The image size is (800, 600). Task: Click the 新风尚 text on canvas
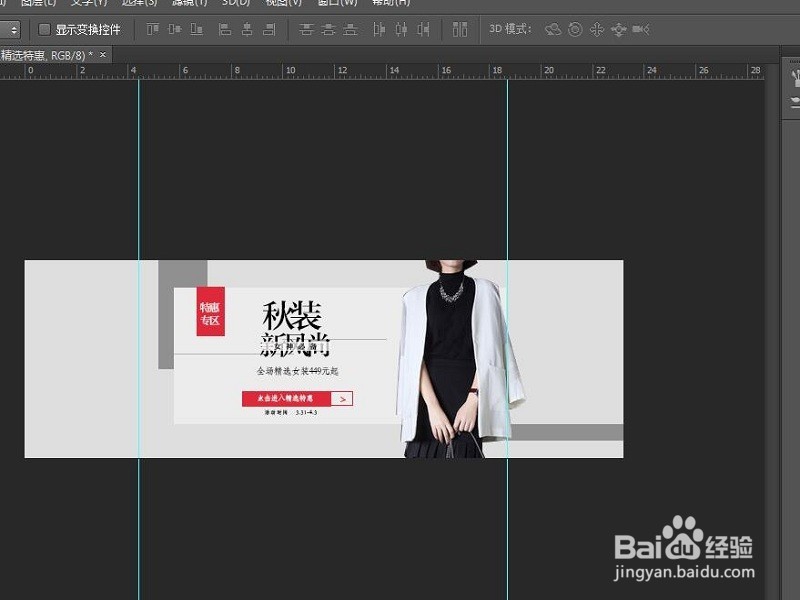click(x=295, y=344)
